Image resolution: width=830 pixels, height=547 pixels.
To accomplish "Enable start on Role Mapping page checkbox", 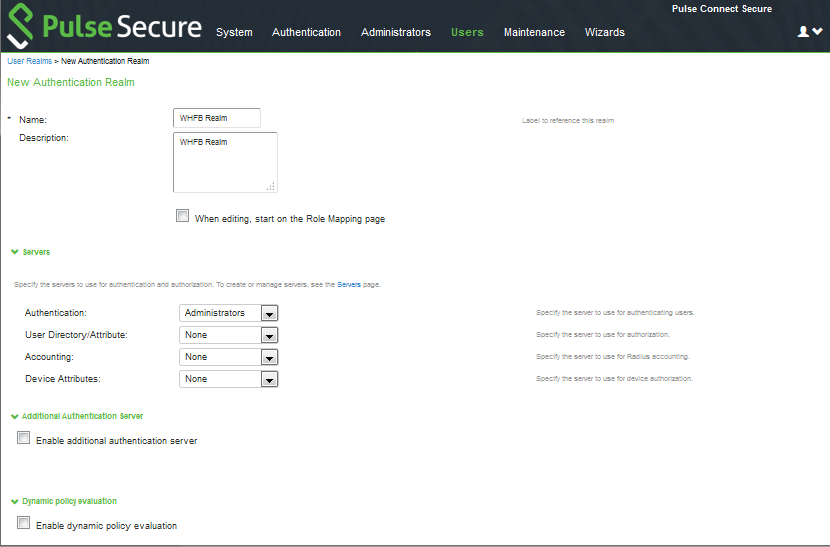I will click(x=182, y=216).
